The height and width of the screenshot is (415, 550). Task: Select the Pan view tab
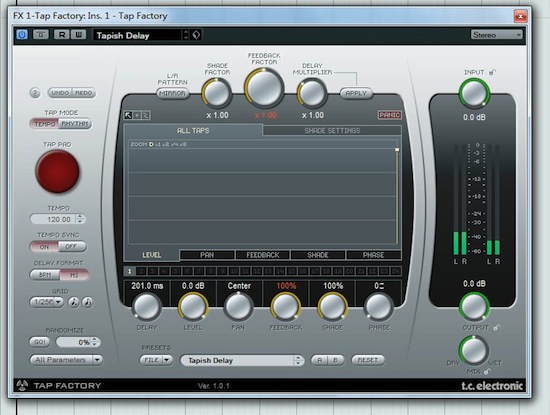coord(207,255)
